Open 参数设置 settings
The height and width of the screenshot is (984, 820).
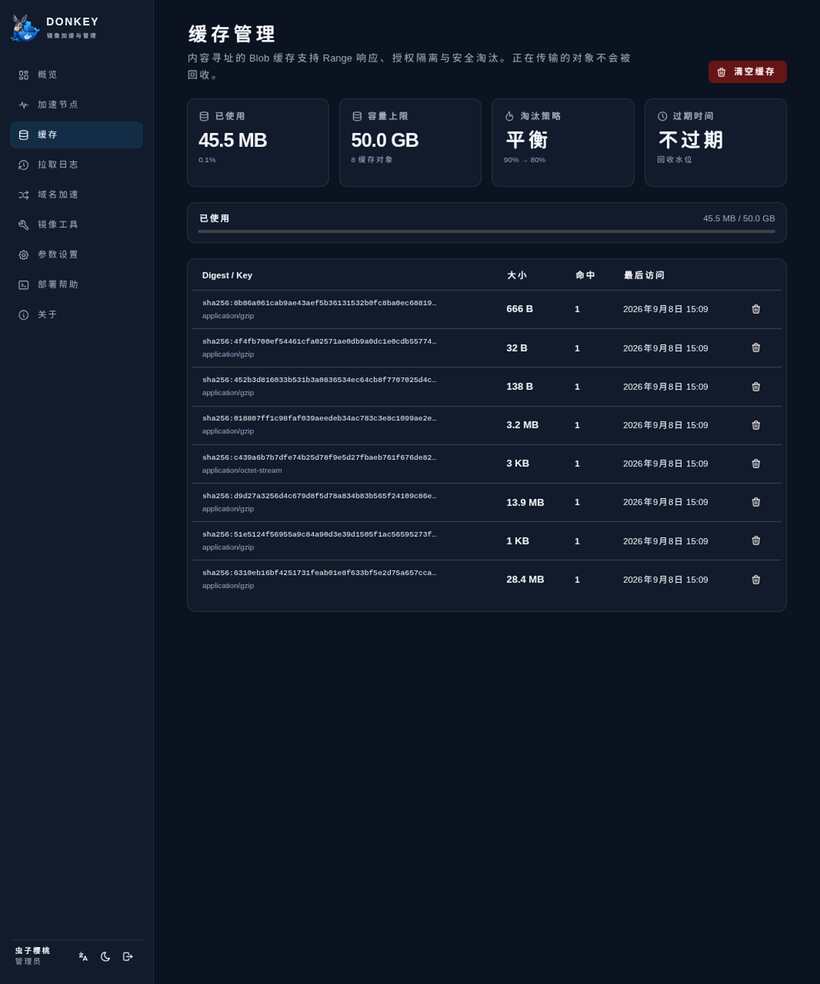pos(77,255)
